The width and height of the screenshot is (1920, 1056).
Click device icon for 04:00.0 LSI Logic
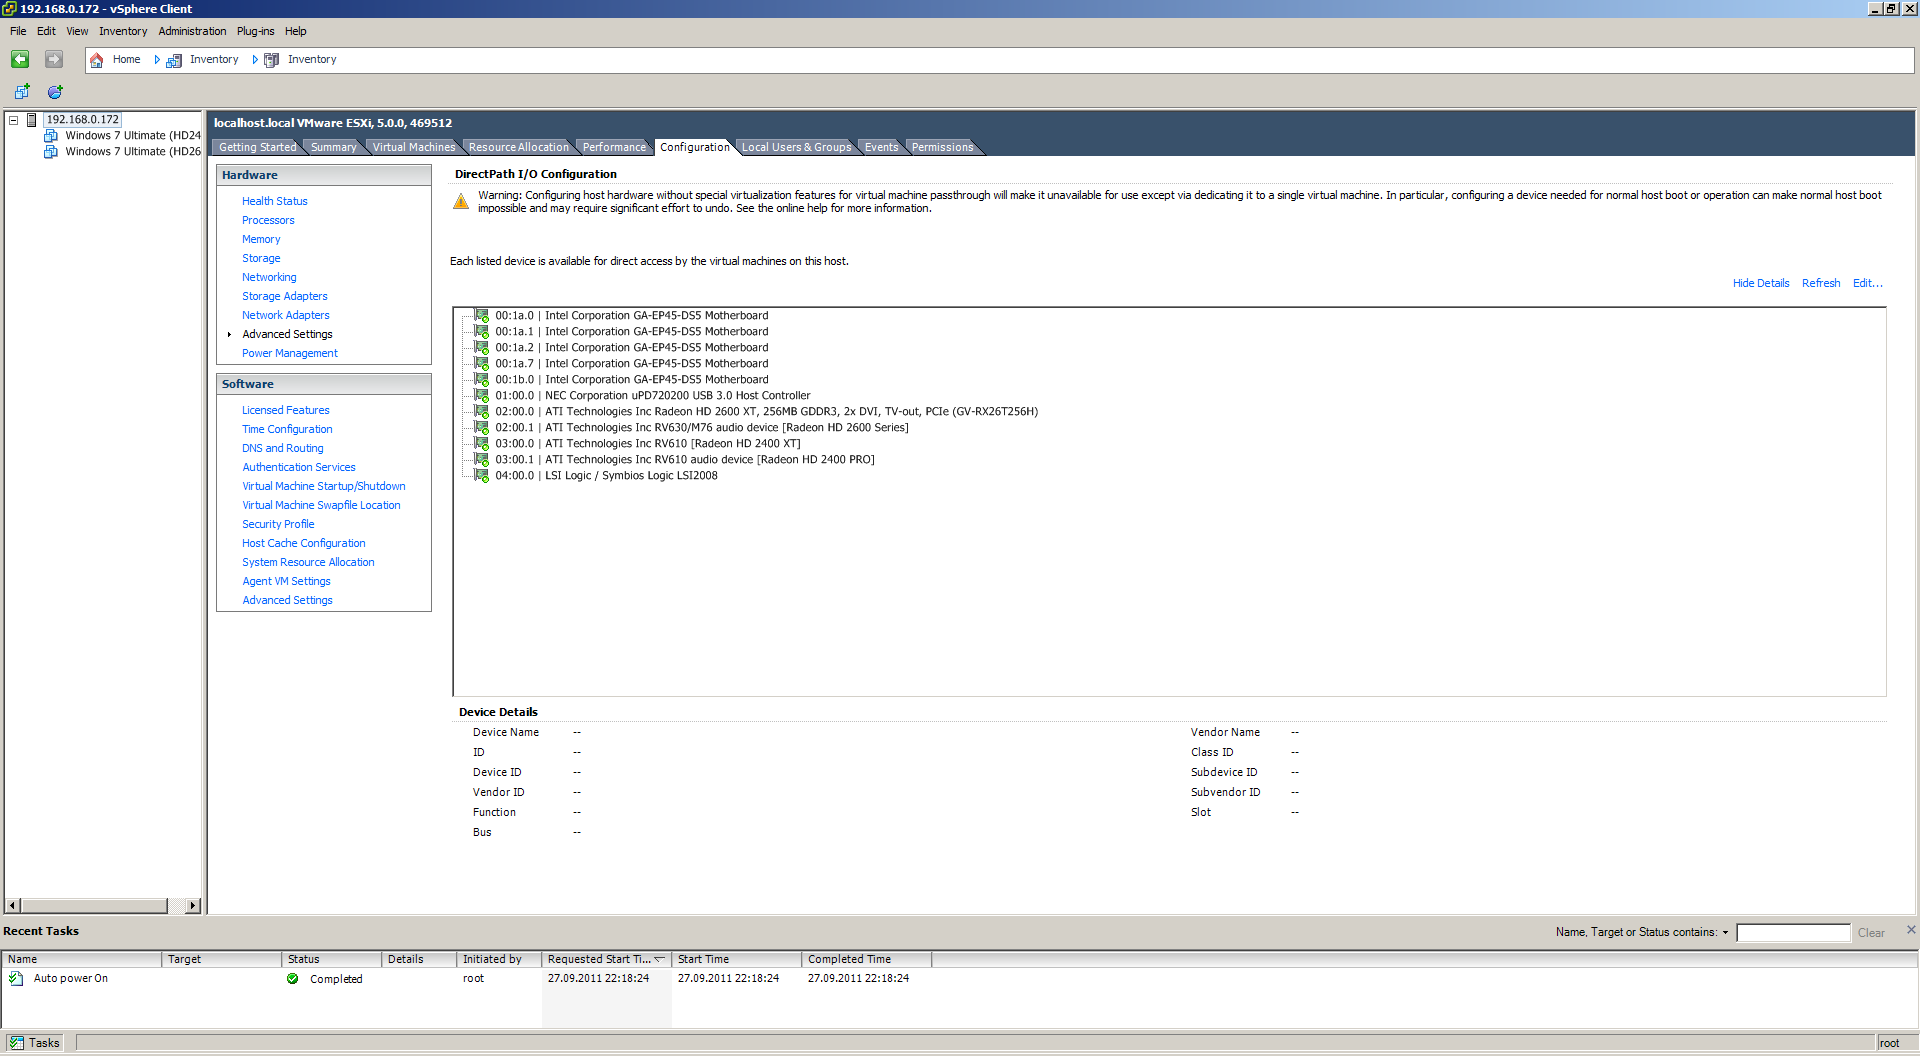pos(482,476)
